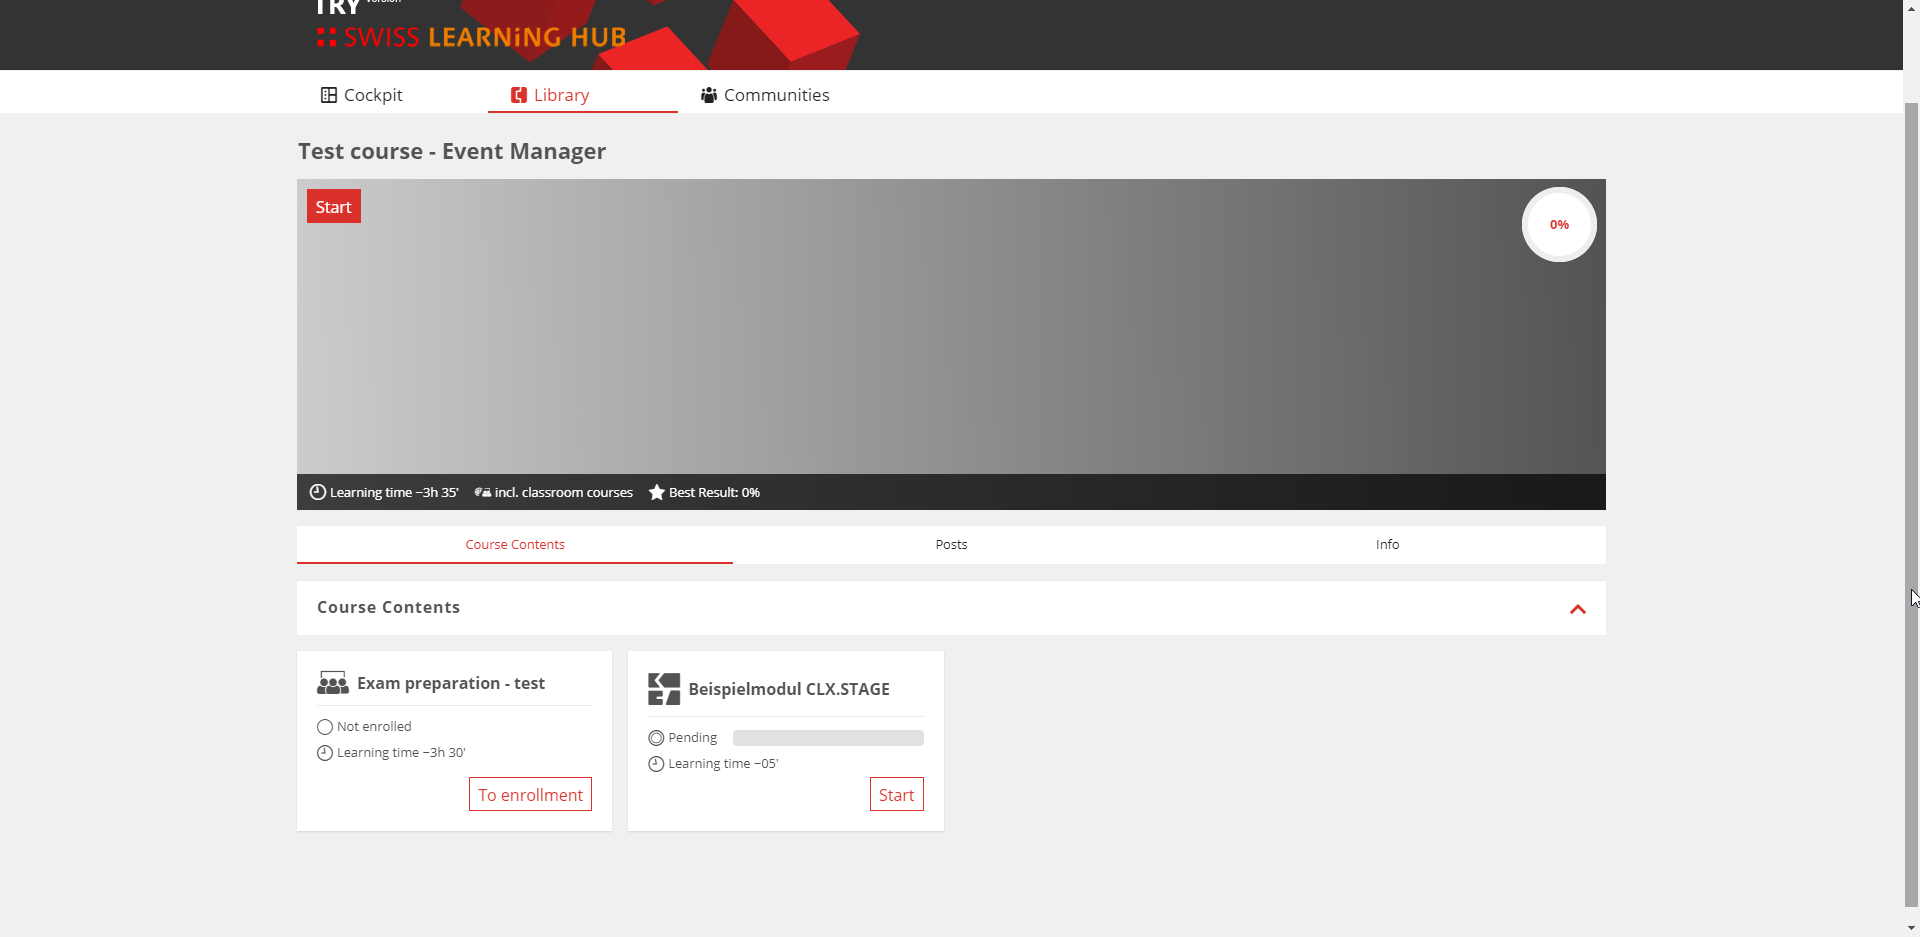Click the classroom courses icon in banner
The image size is (1920, 937).
(x=483, y=492)
